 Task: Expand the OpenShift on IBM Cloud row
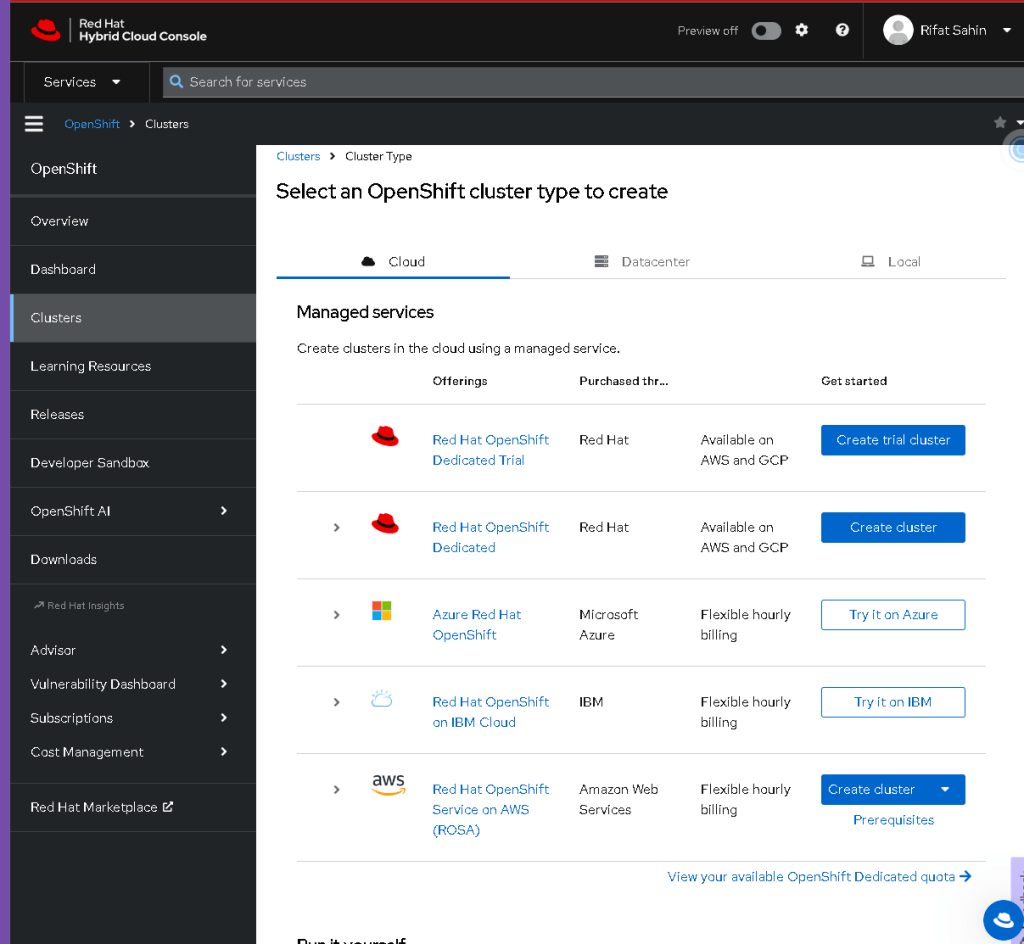[x=336, y=702]
